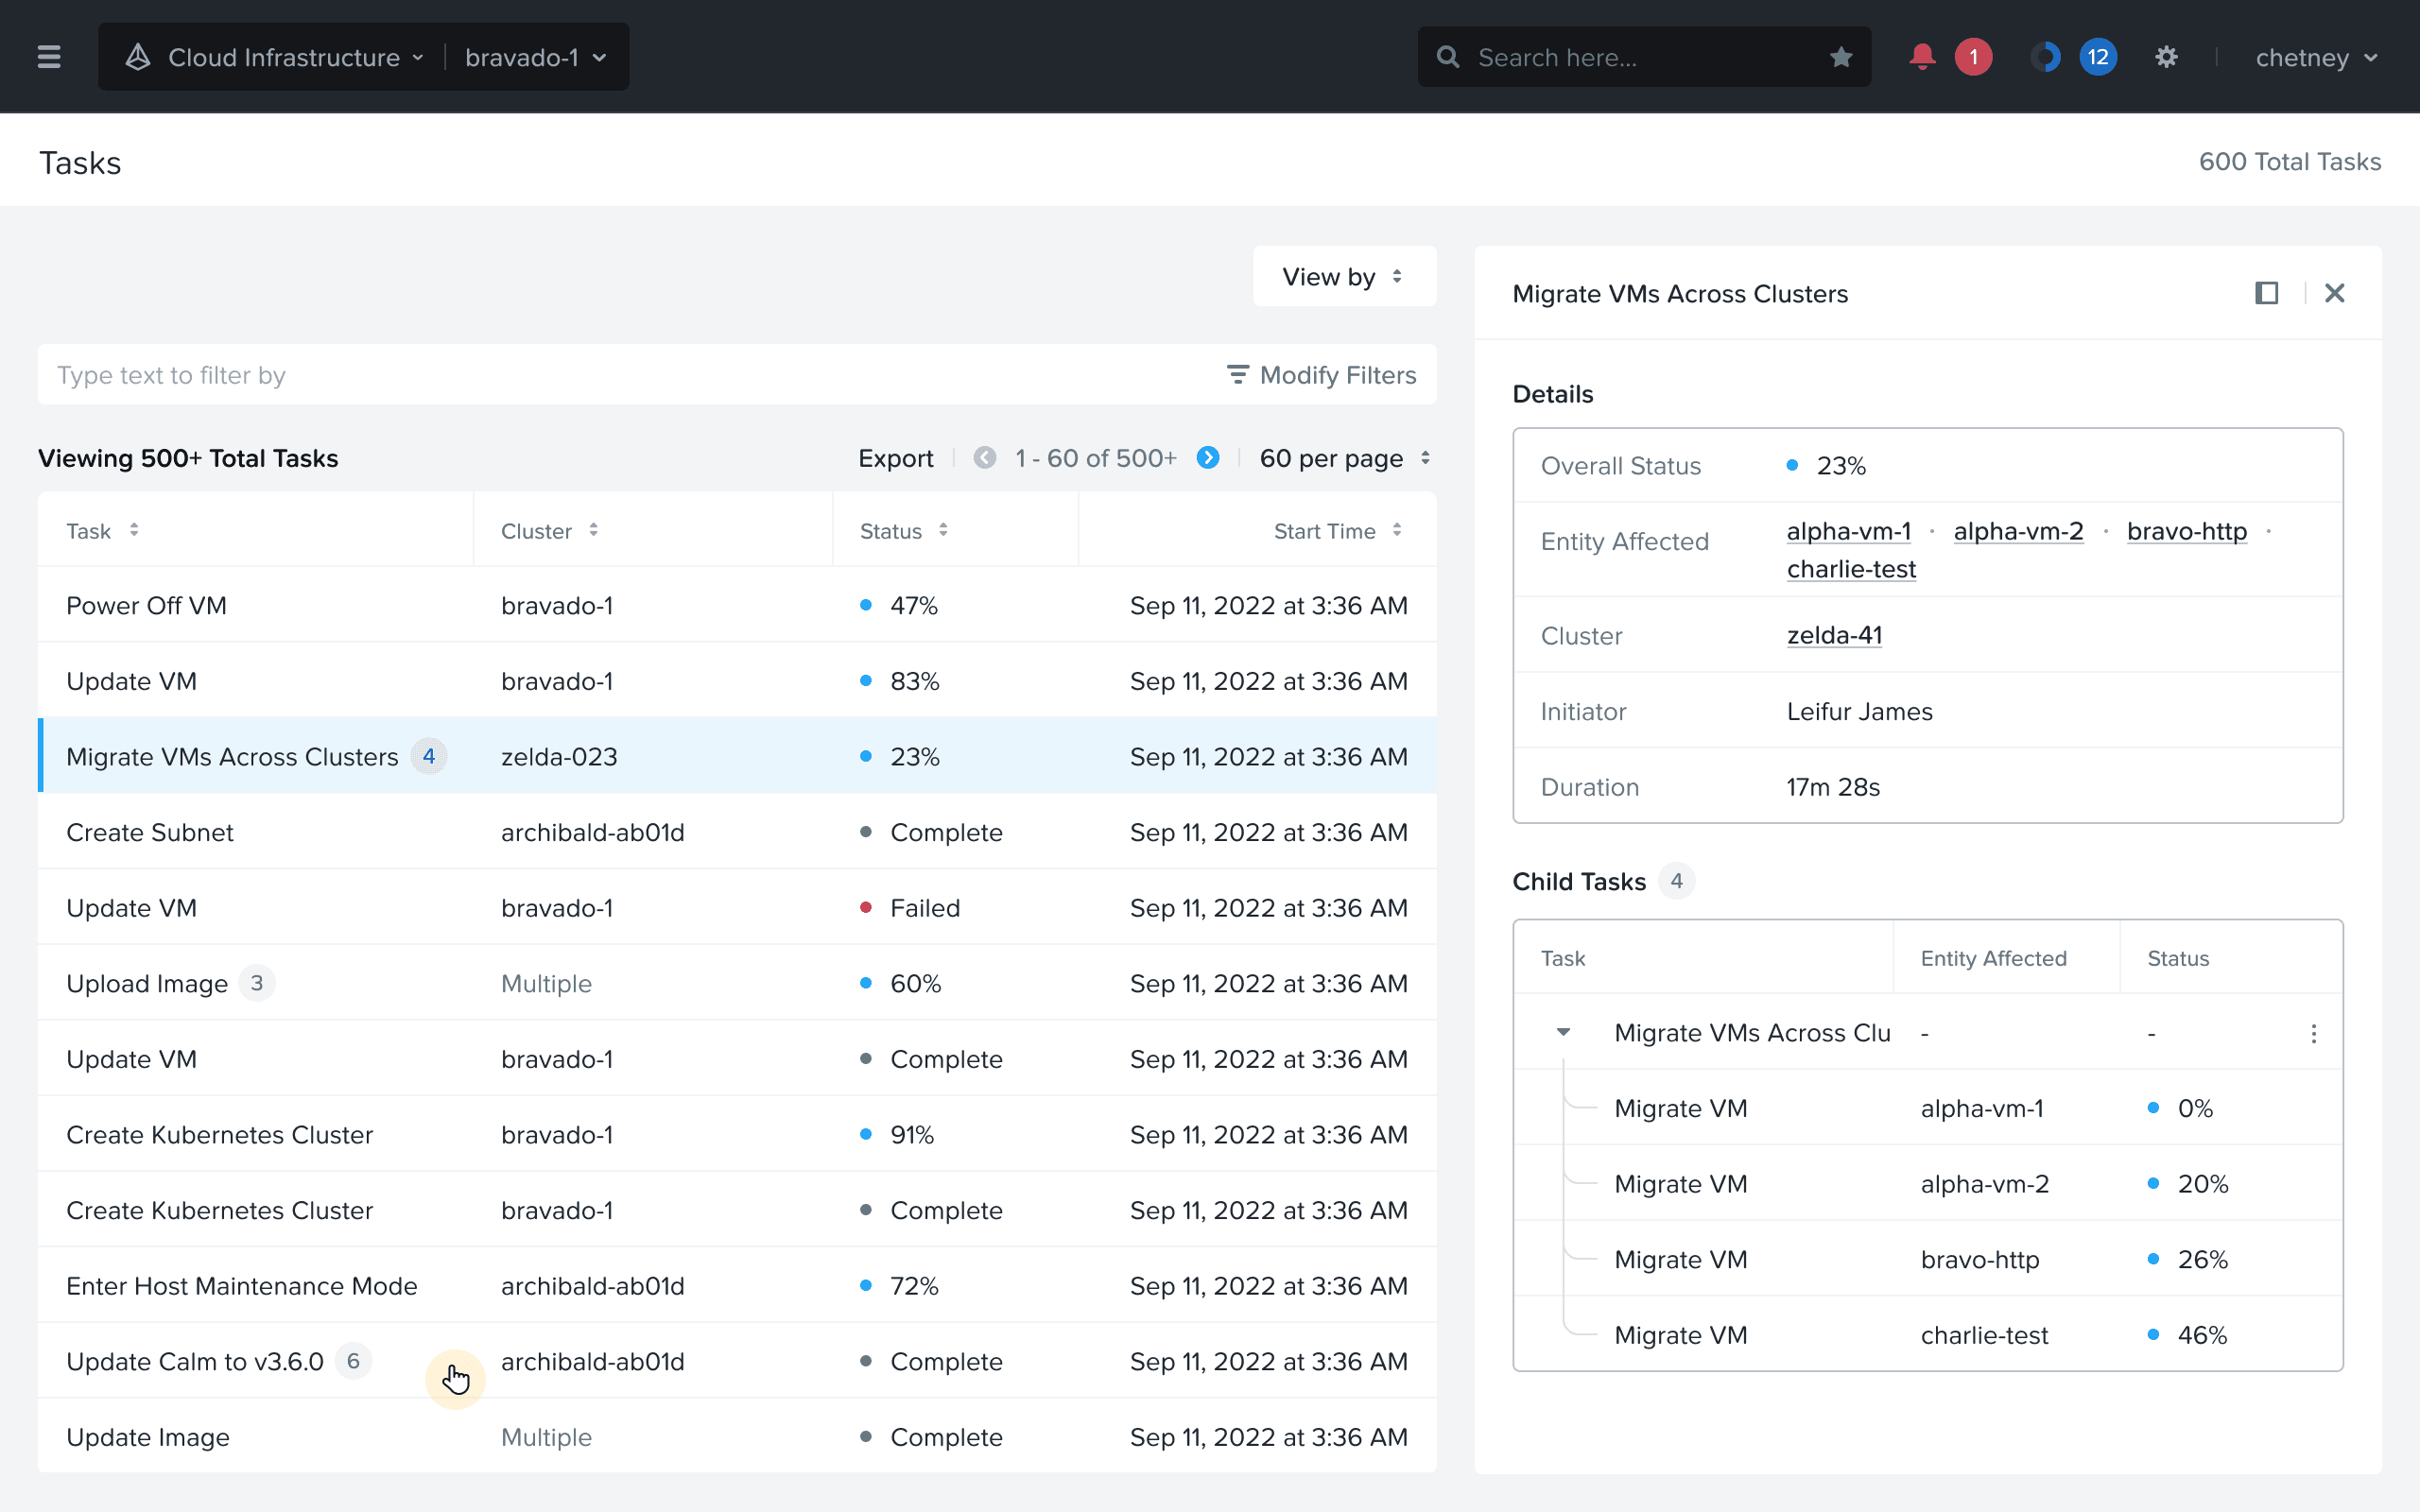2420x1512 pixels.
Task: Select the Enter Host Maintenance Mode task
Action: 241,1285
